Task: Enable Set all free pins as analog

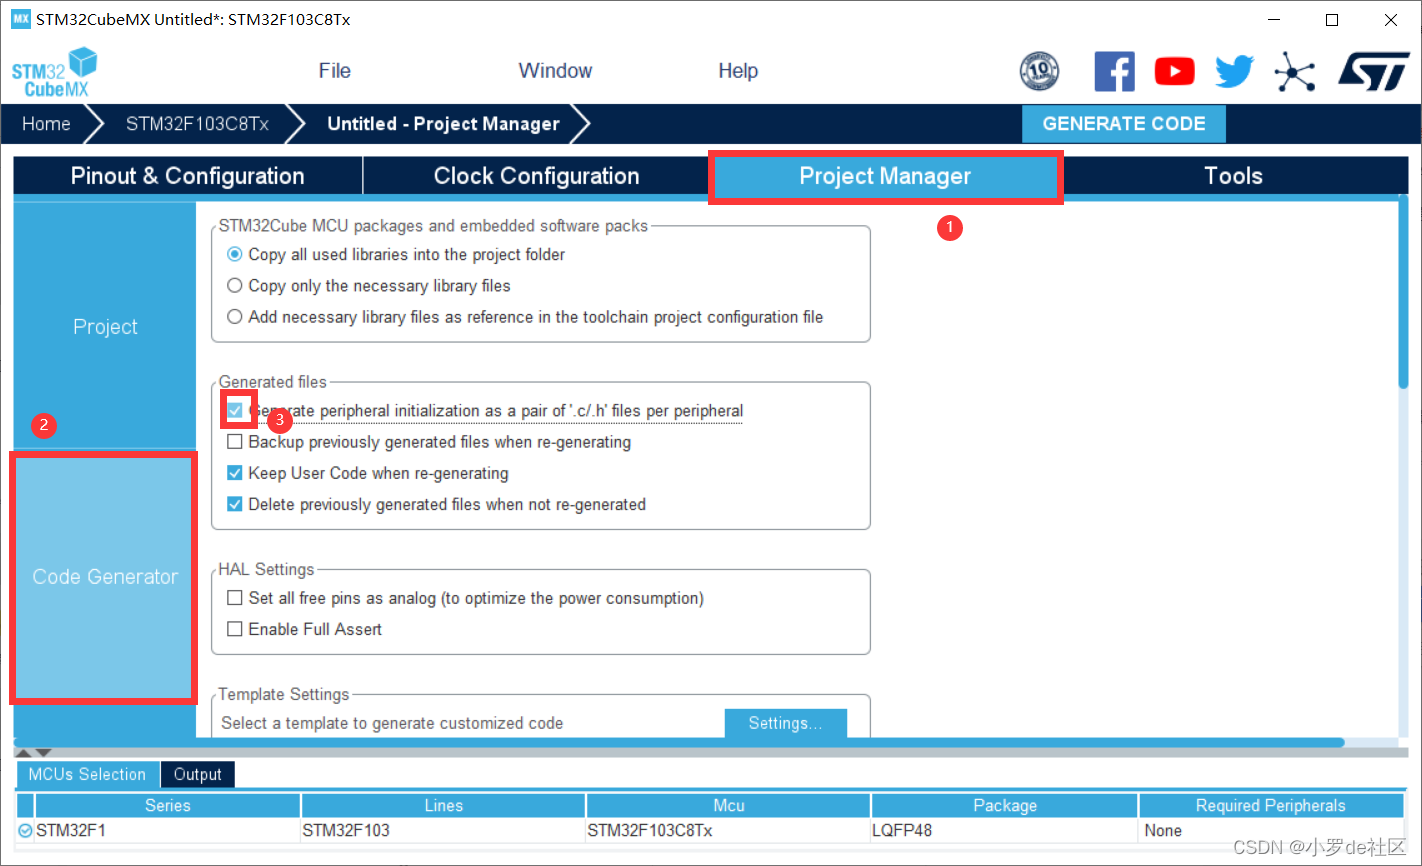Action: (235, 598)
